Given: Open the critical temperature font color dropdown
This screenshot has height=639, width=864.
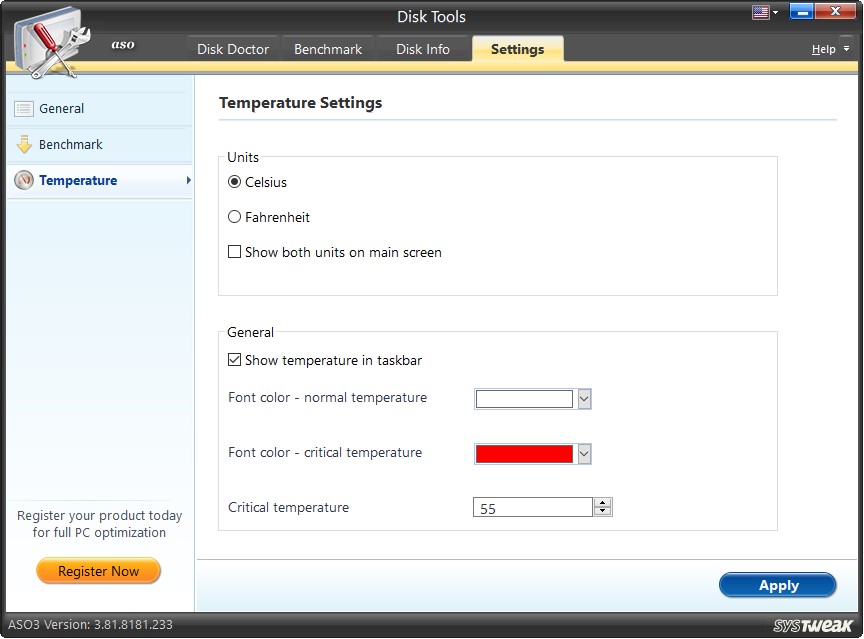Looking at the screenshot, I should (585, 453).
